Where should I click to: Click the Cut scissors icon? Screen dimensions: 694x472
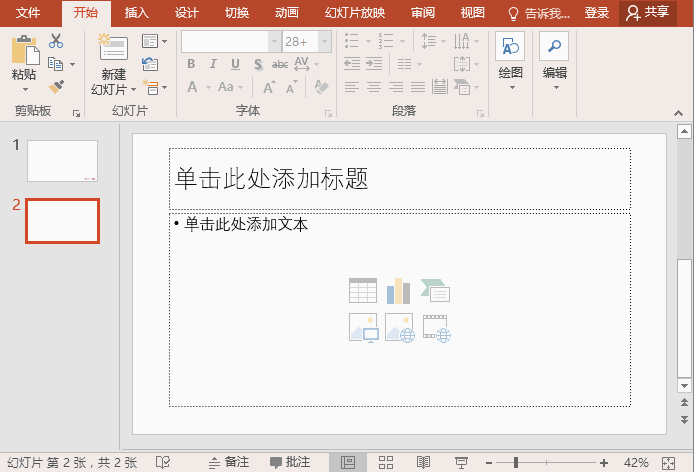[56, 41]
